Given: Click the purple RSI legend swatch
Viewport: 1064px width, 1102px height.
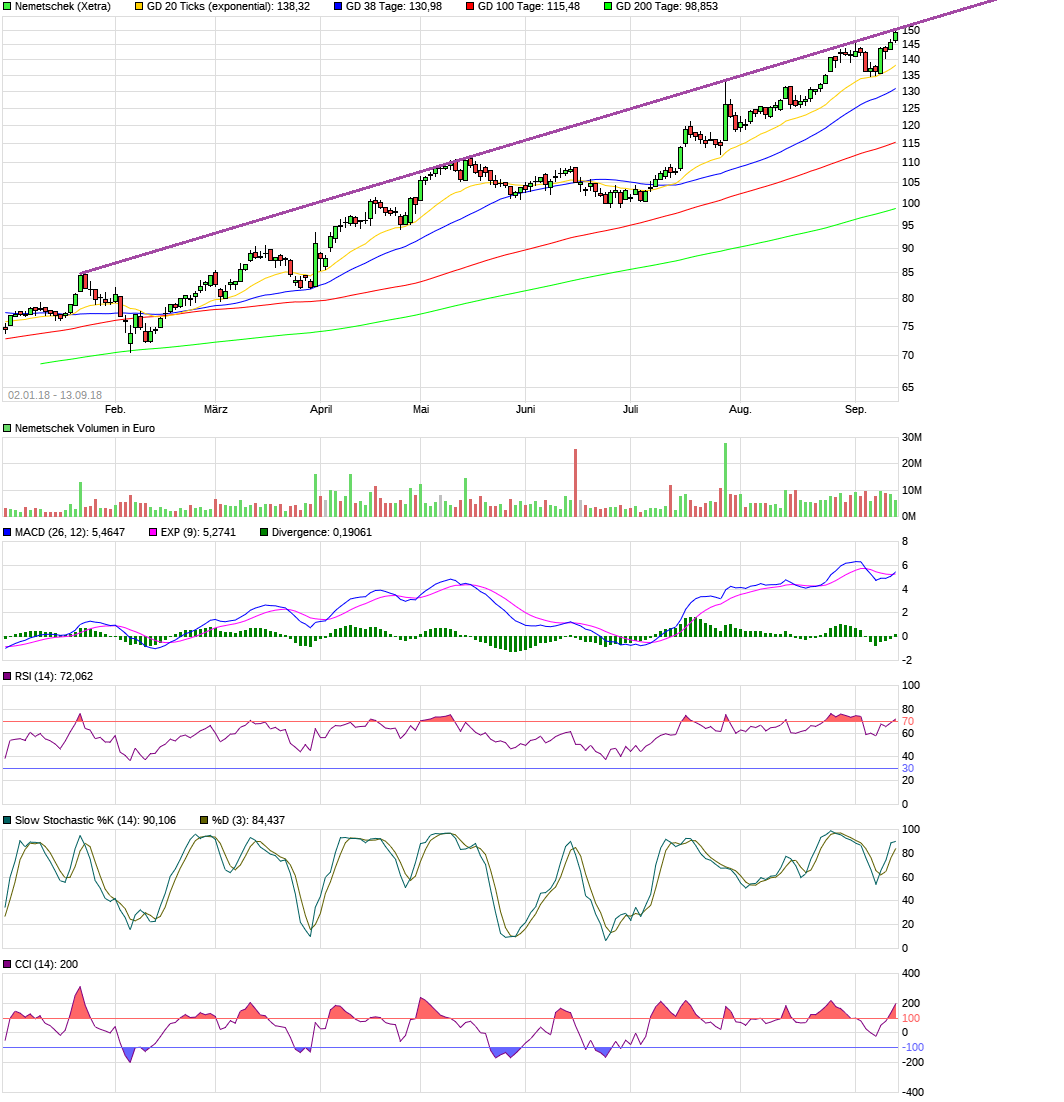Looking at the screenshot, I should pos(7,677).
